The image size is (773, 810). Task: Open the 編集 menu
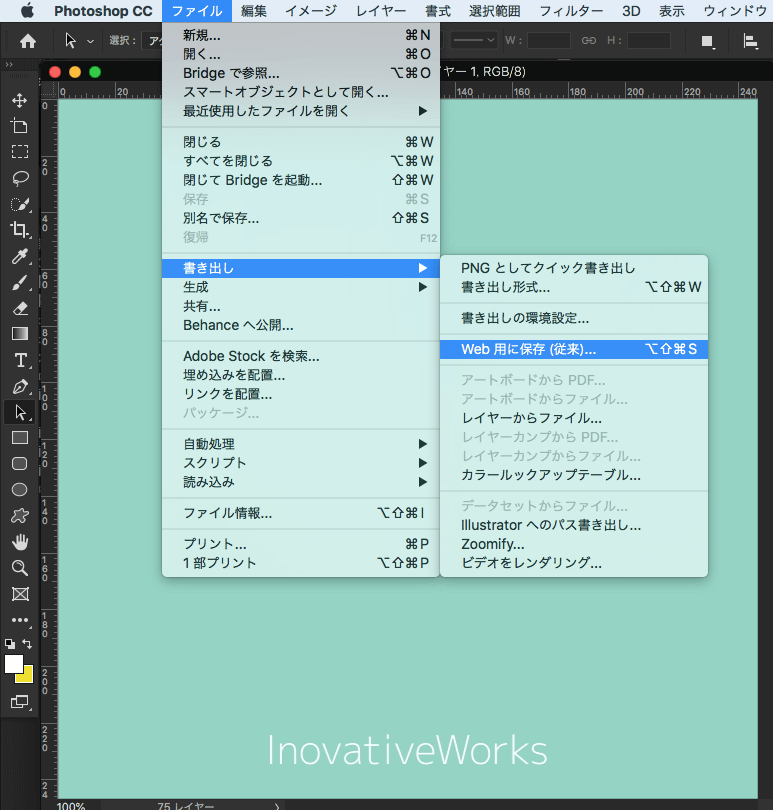click(254, 11)
